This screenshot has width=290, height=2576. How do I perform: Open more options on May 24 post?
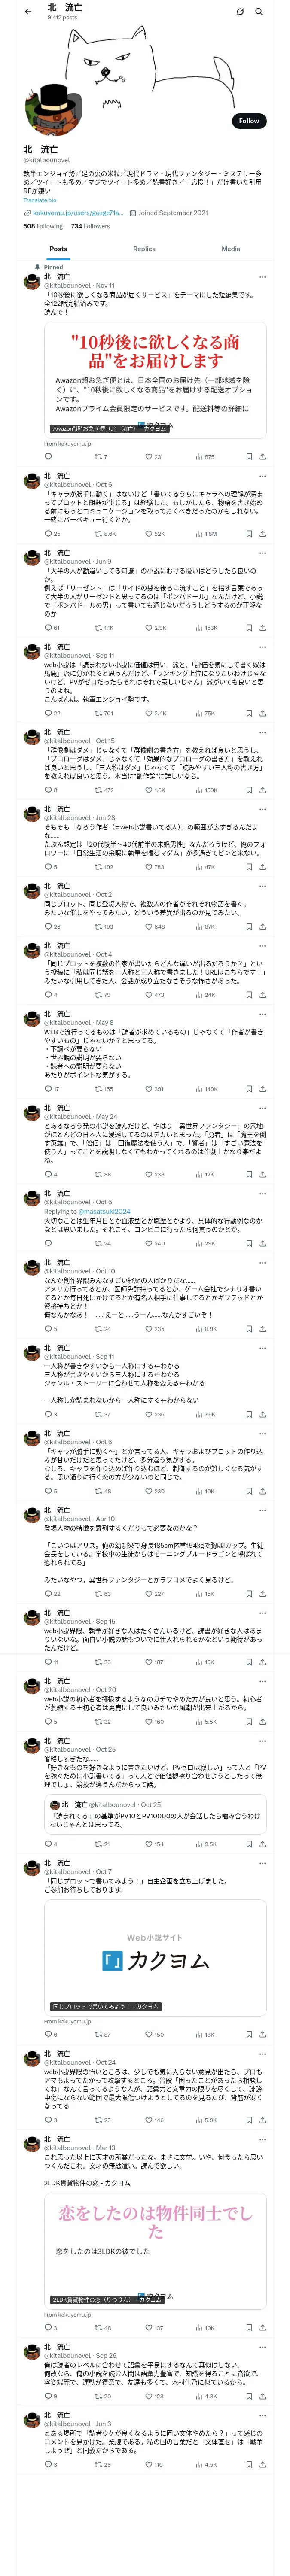point(263,1108)
